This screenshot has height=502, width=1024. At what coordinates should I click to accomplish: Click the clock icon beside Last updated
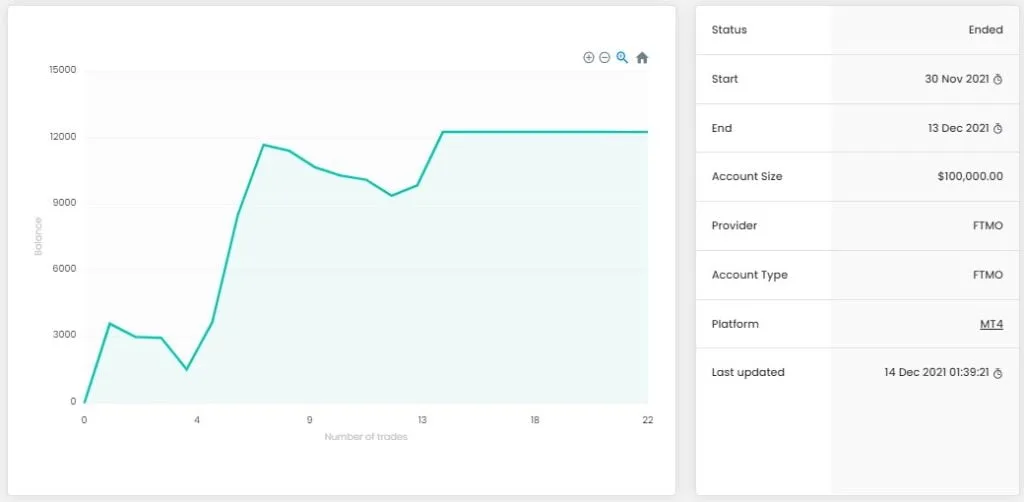[997, 373]
